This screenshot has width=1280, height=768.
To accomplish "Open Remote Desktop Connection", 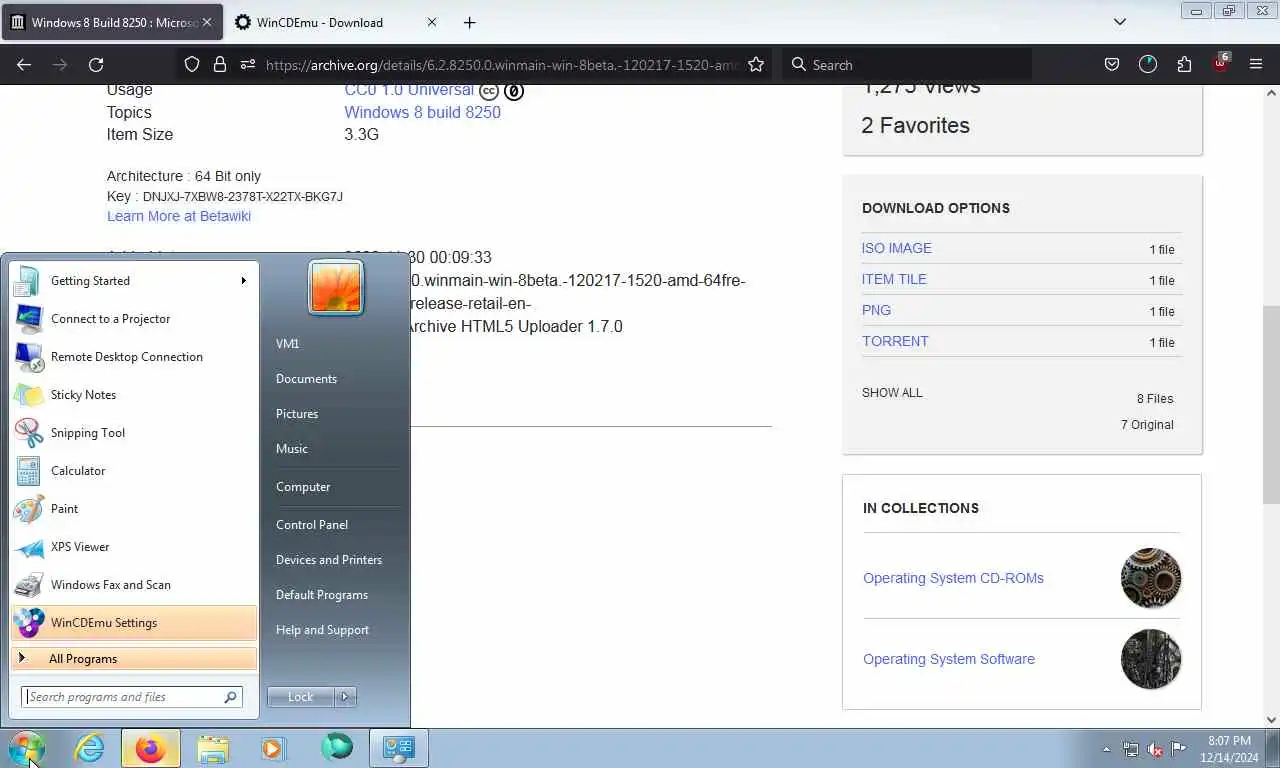I will click(x=133, y=357).
